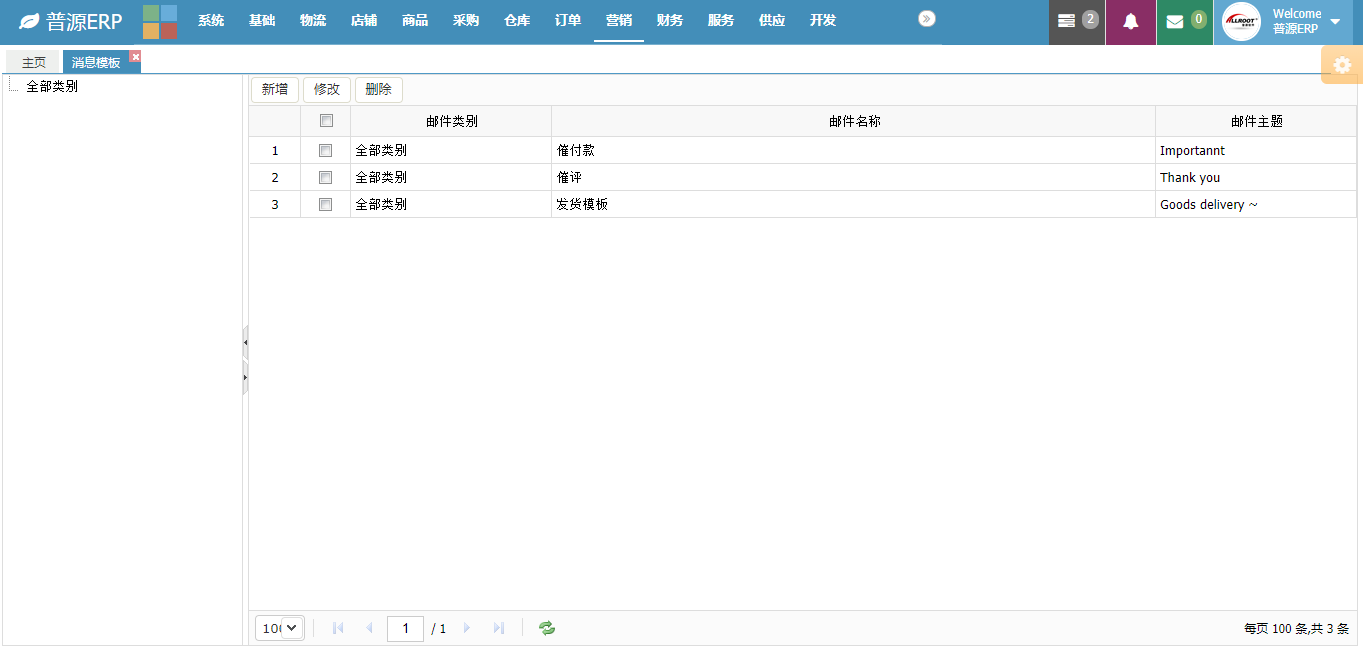Click the 删除 button
The height and width of the screenshot is (662, 1363).
point(379,89)
